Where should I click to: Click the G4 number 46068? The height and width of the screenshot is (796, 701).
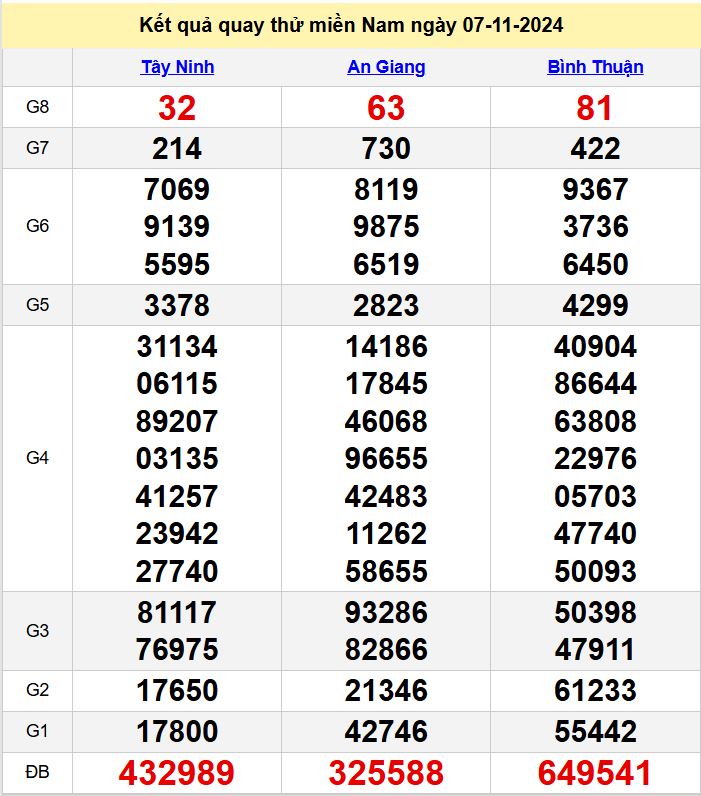(x=386, y=421)
